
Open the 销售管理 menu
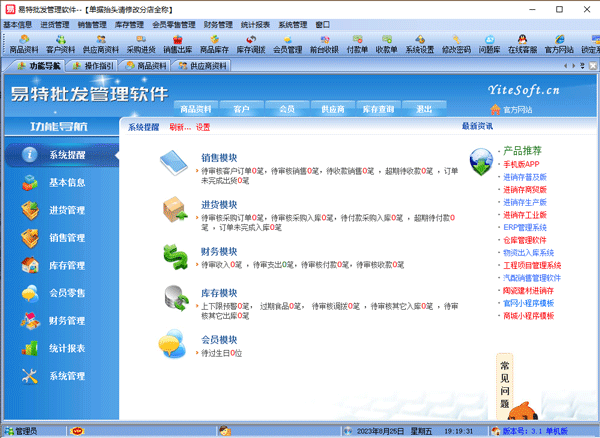[92, 25]
